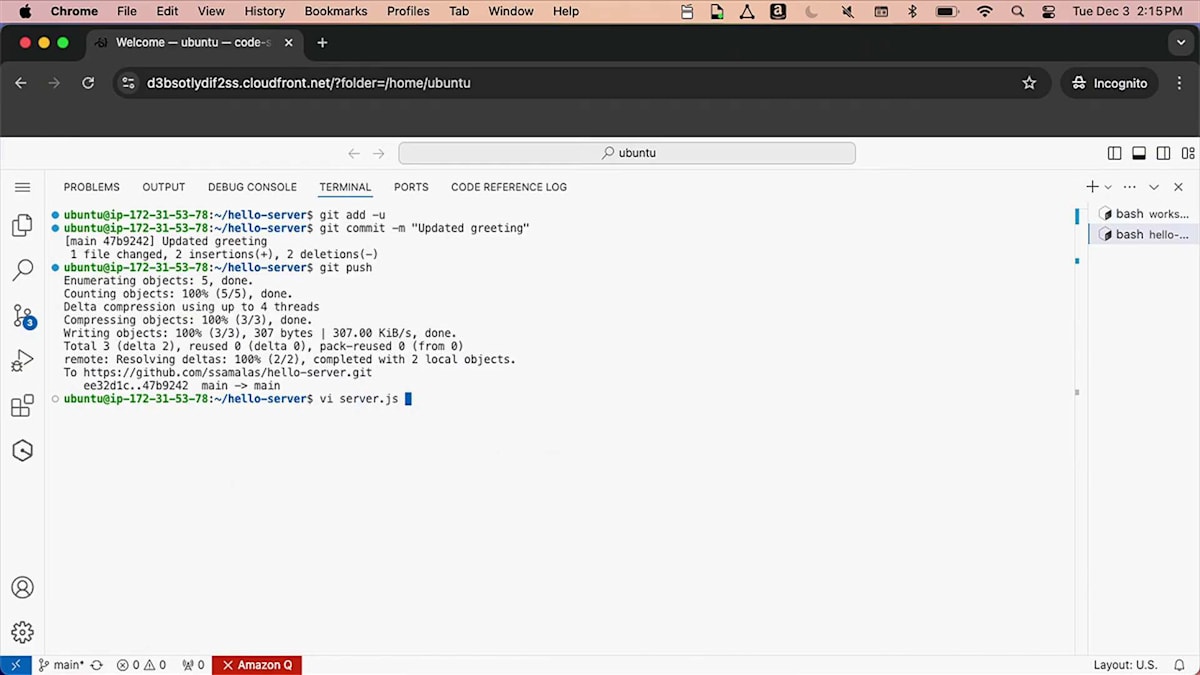Maximize panel with chevron icon
Image resolution: width=1200 pixels, height=675 pixels.
pos(1154,187)
